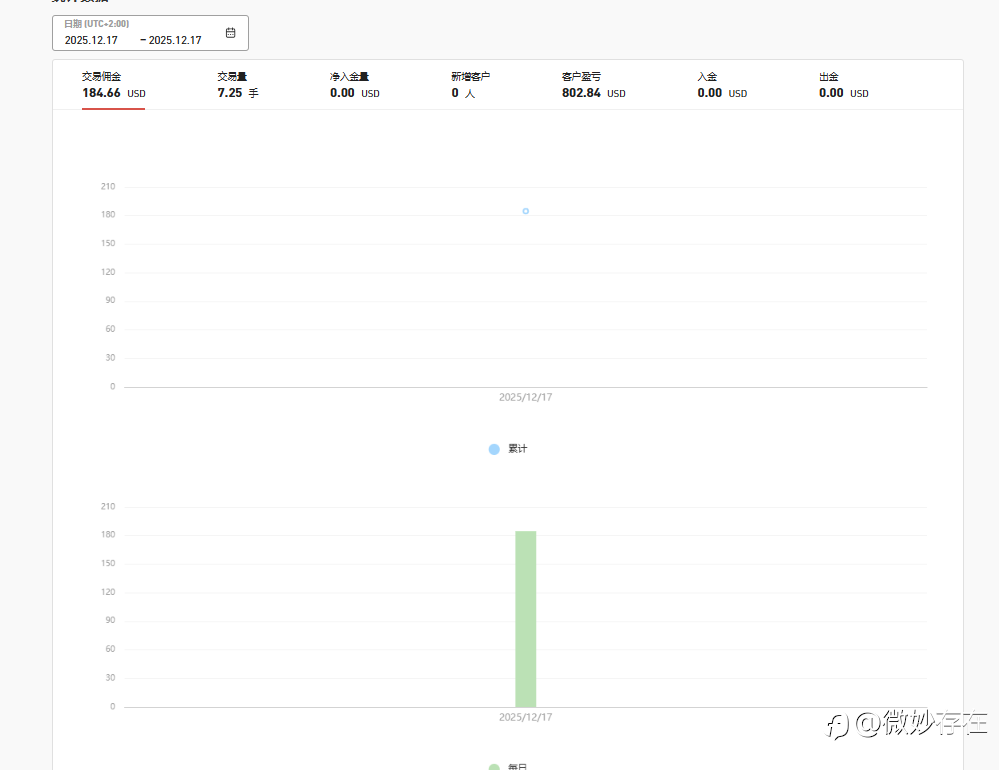
Task: Open the 新增客户 tab
Action: [470, 85]
